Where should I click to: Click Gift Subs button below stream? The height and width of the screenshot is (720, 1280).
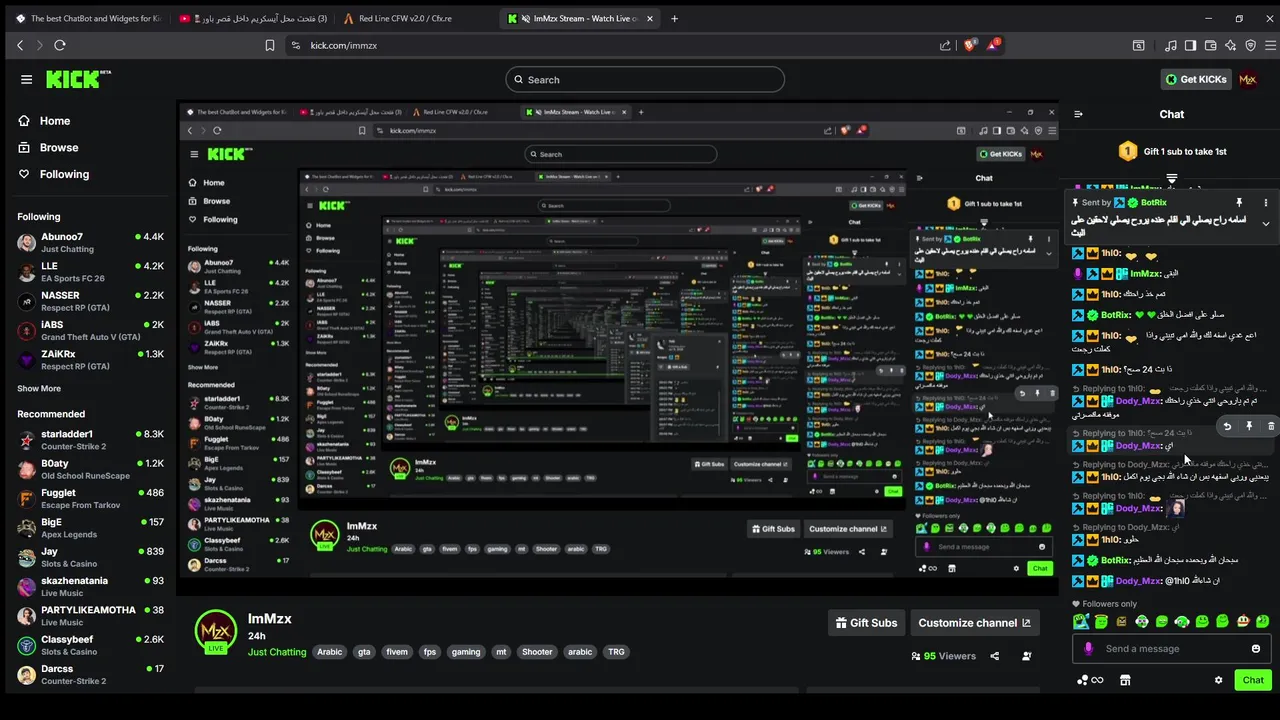tap(866, 623)
